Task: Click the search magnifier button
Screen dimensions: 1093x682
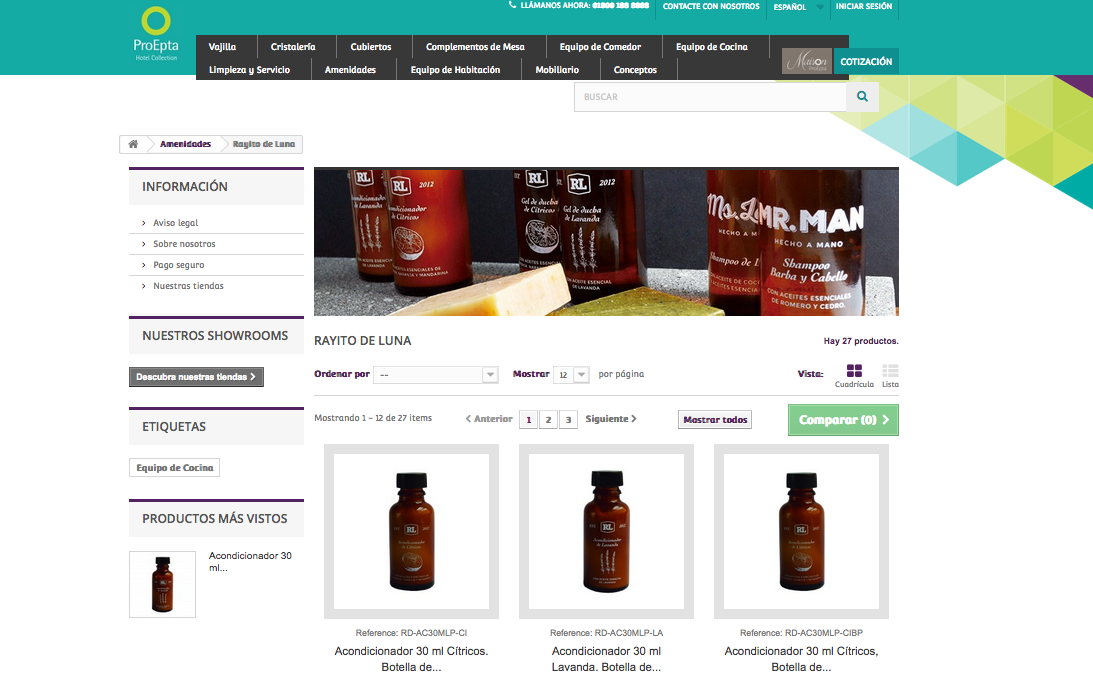Action: pyautogui.click(x=862, y=97)
